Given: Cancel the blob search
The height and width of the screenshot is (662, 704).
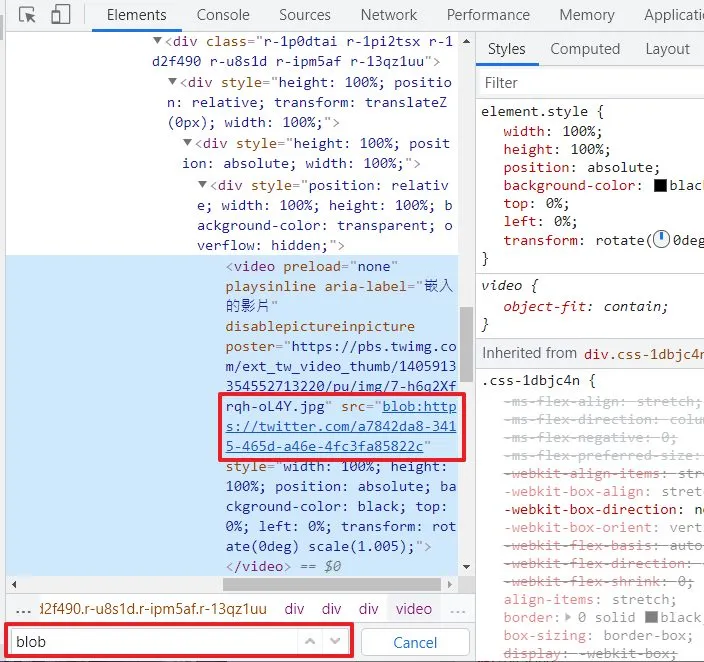Looking at the screenshot, I should (415, 642).
